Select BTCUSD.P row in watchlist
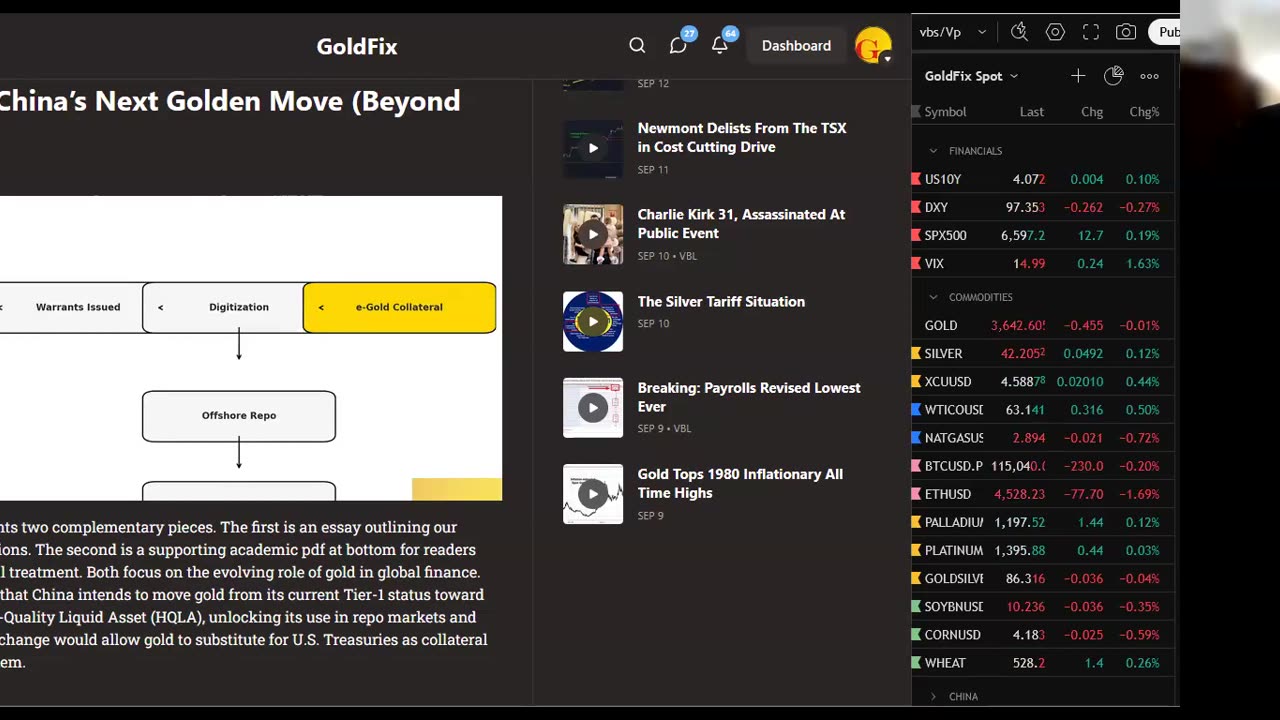1280x720 pixels. point(1043,466)
